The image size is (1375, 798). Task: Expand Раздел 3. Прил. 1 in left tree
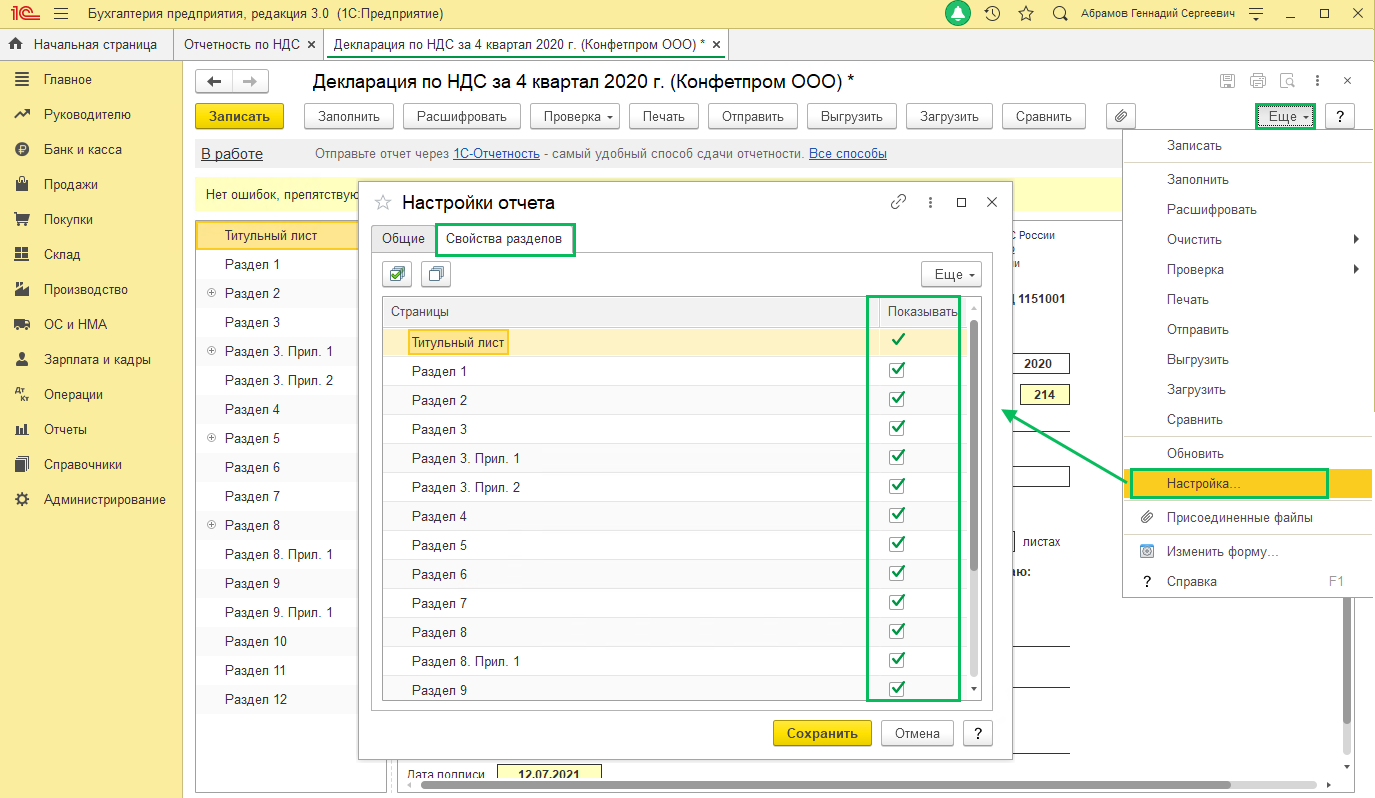pos(211,352)
